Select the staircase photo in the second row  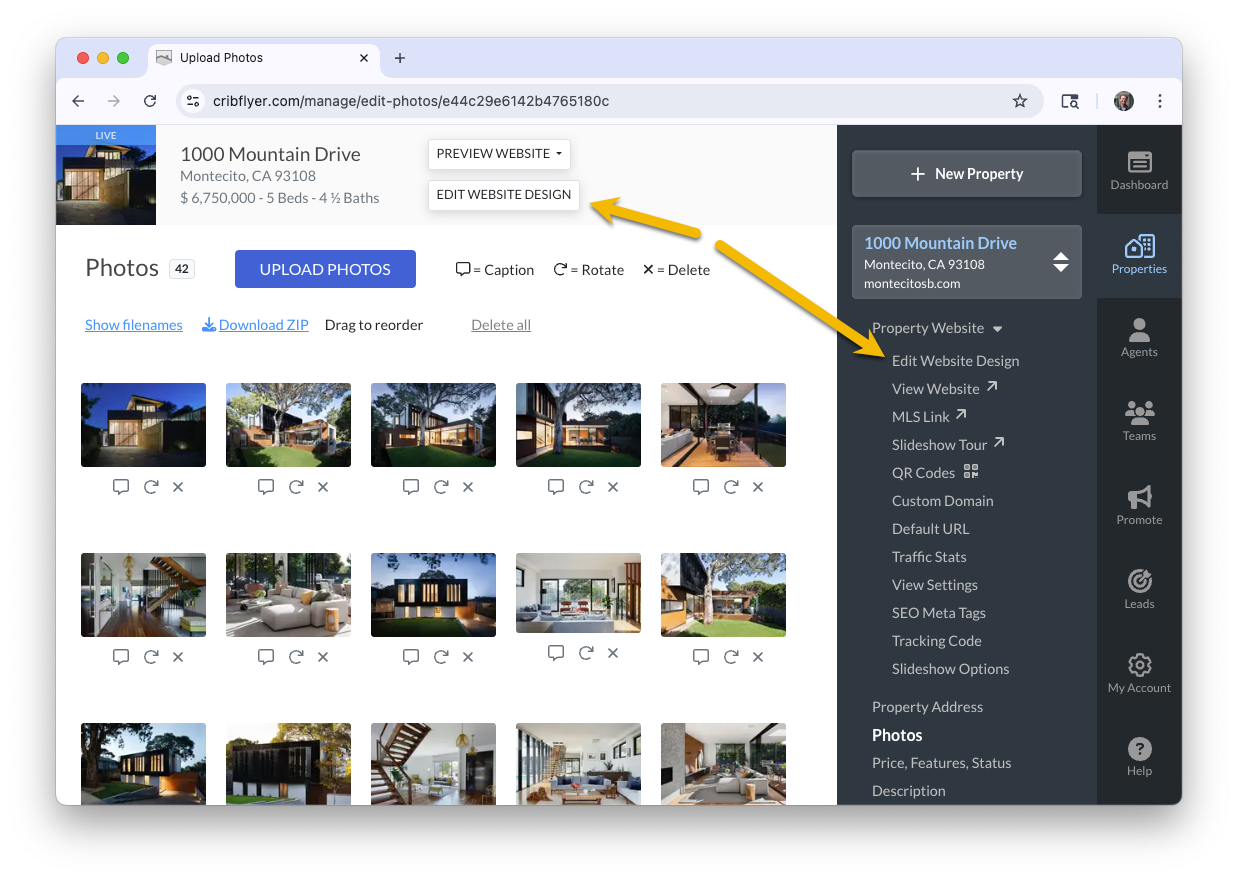point(143,595)
